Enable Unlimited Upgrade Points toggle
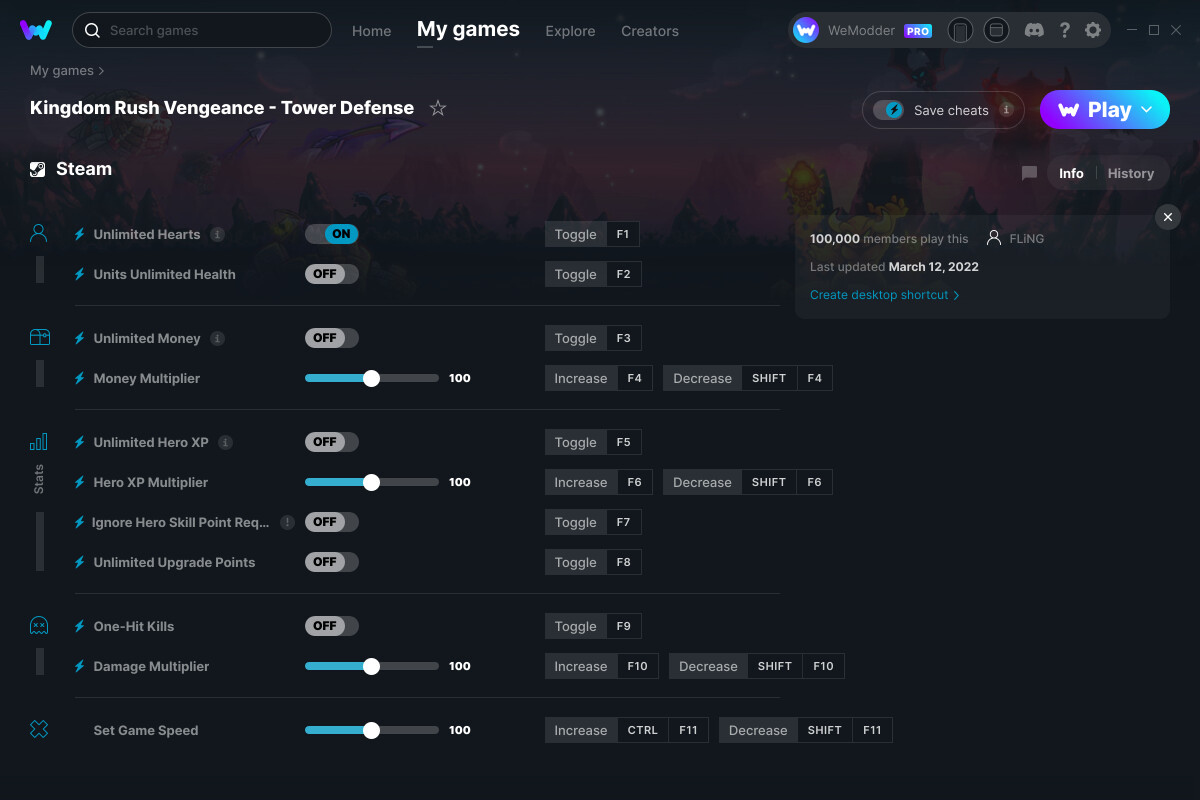Image resolution: width=1200 pixels, height=800 pixels. 332,562
